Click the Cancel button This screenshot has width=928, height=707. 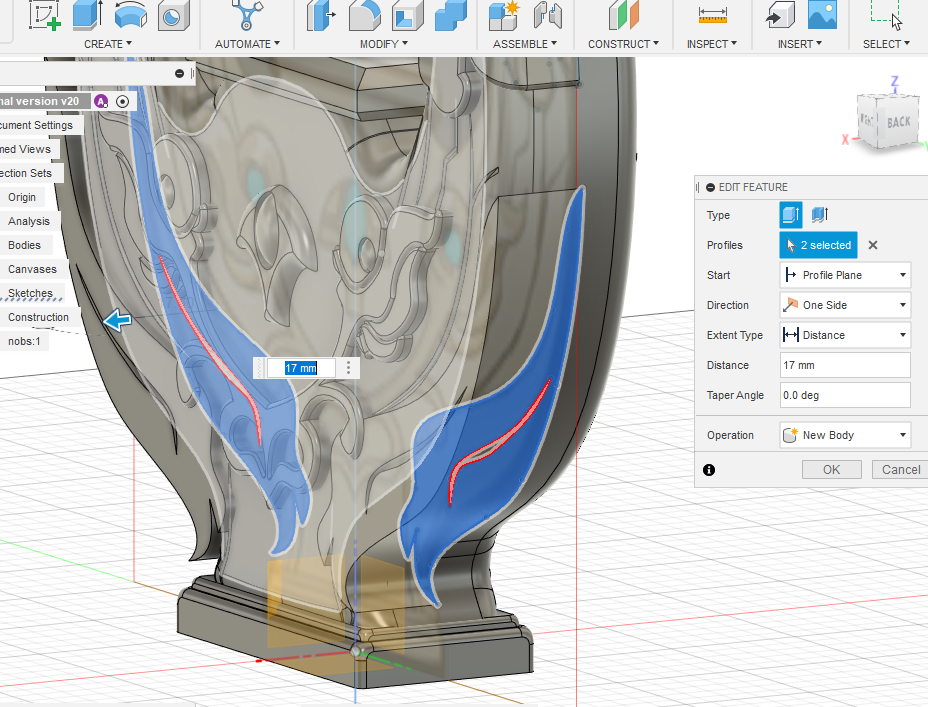coord(900,469)
